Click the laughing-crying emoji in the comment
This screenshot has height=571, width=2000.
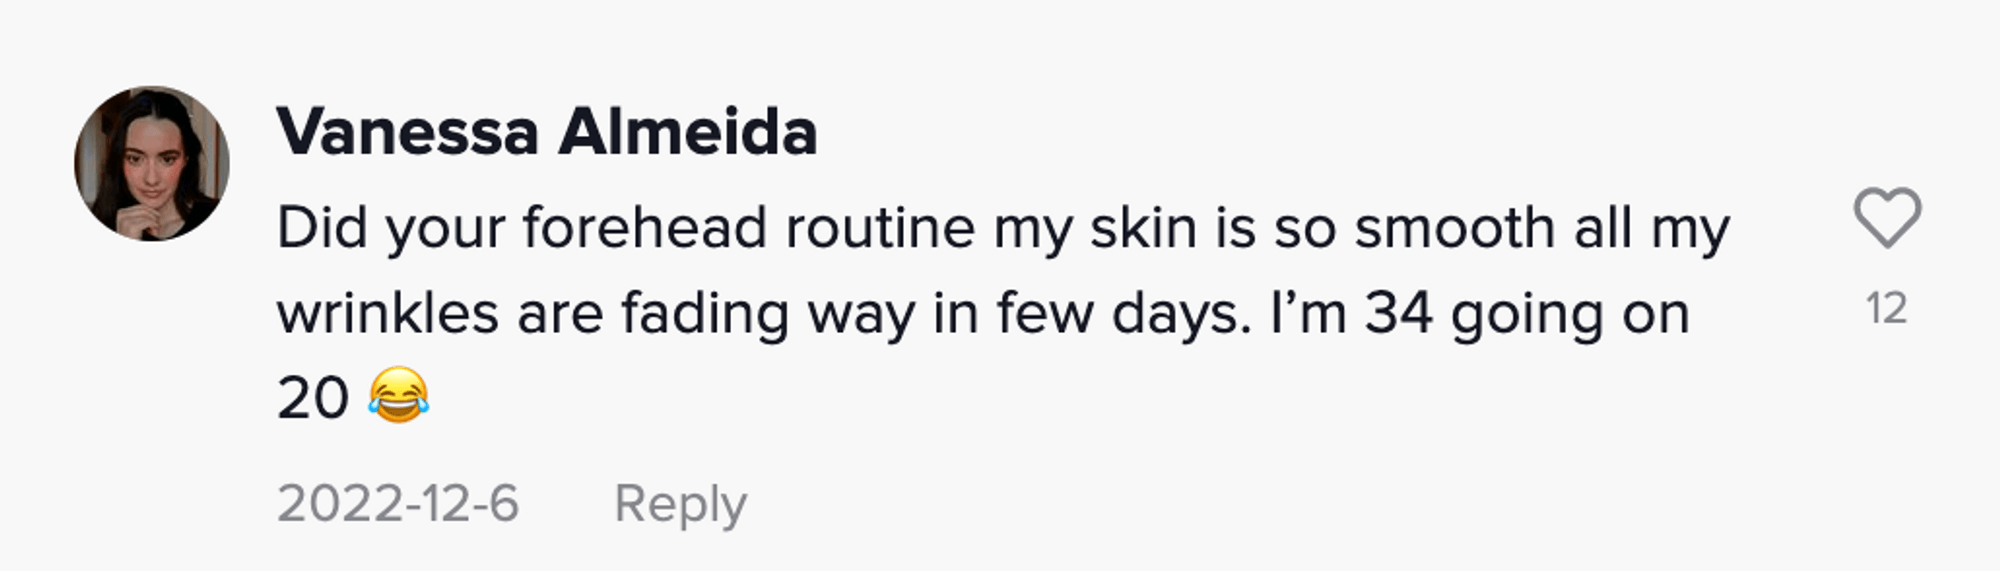[x=398, y=395]
